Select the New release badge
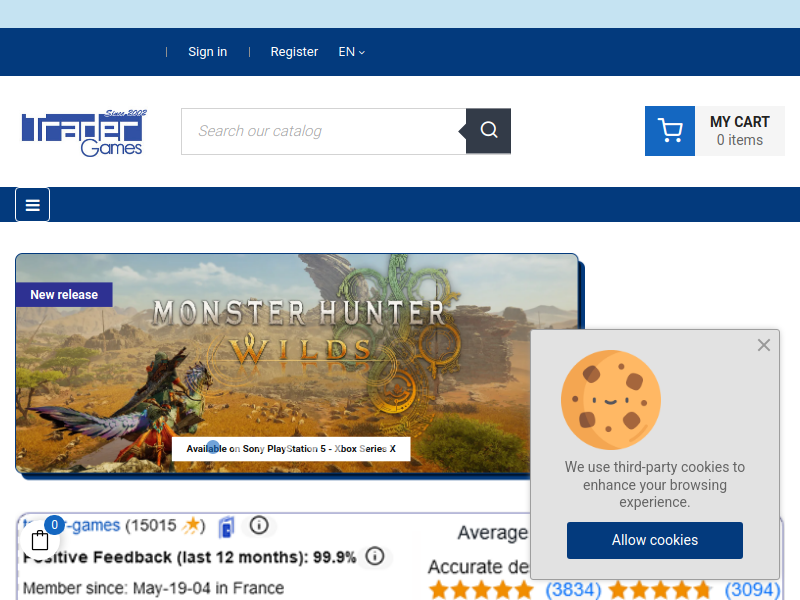The height and width of the screenshot is (600, 800). pyautogui.click(x=64, y=294)
